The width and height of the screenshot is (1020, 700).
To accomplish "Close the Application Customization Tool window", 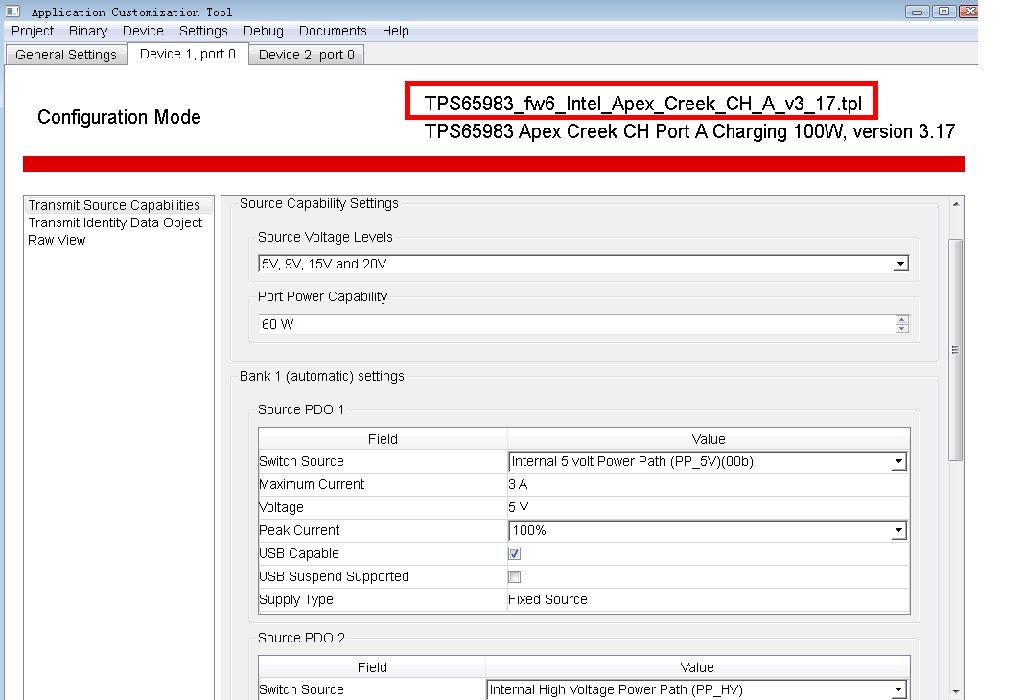I will pos(969,11).
